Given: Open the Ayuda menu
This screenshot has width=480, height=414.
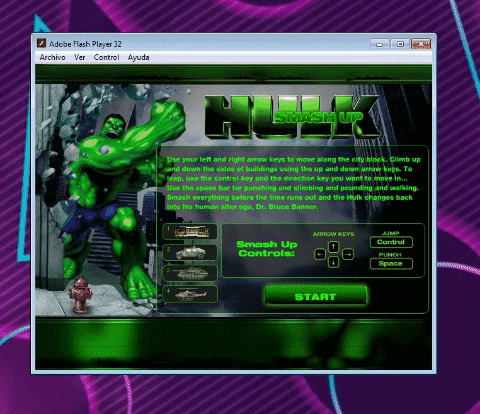Looking at the screenshot, I should tap(138, 57).
